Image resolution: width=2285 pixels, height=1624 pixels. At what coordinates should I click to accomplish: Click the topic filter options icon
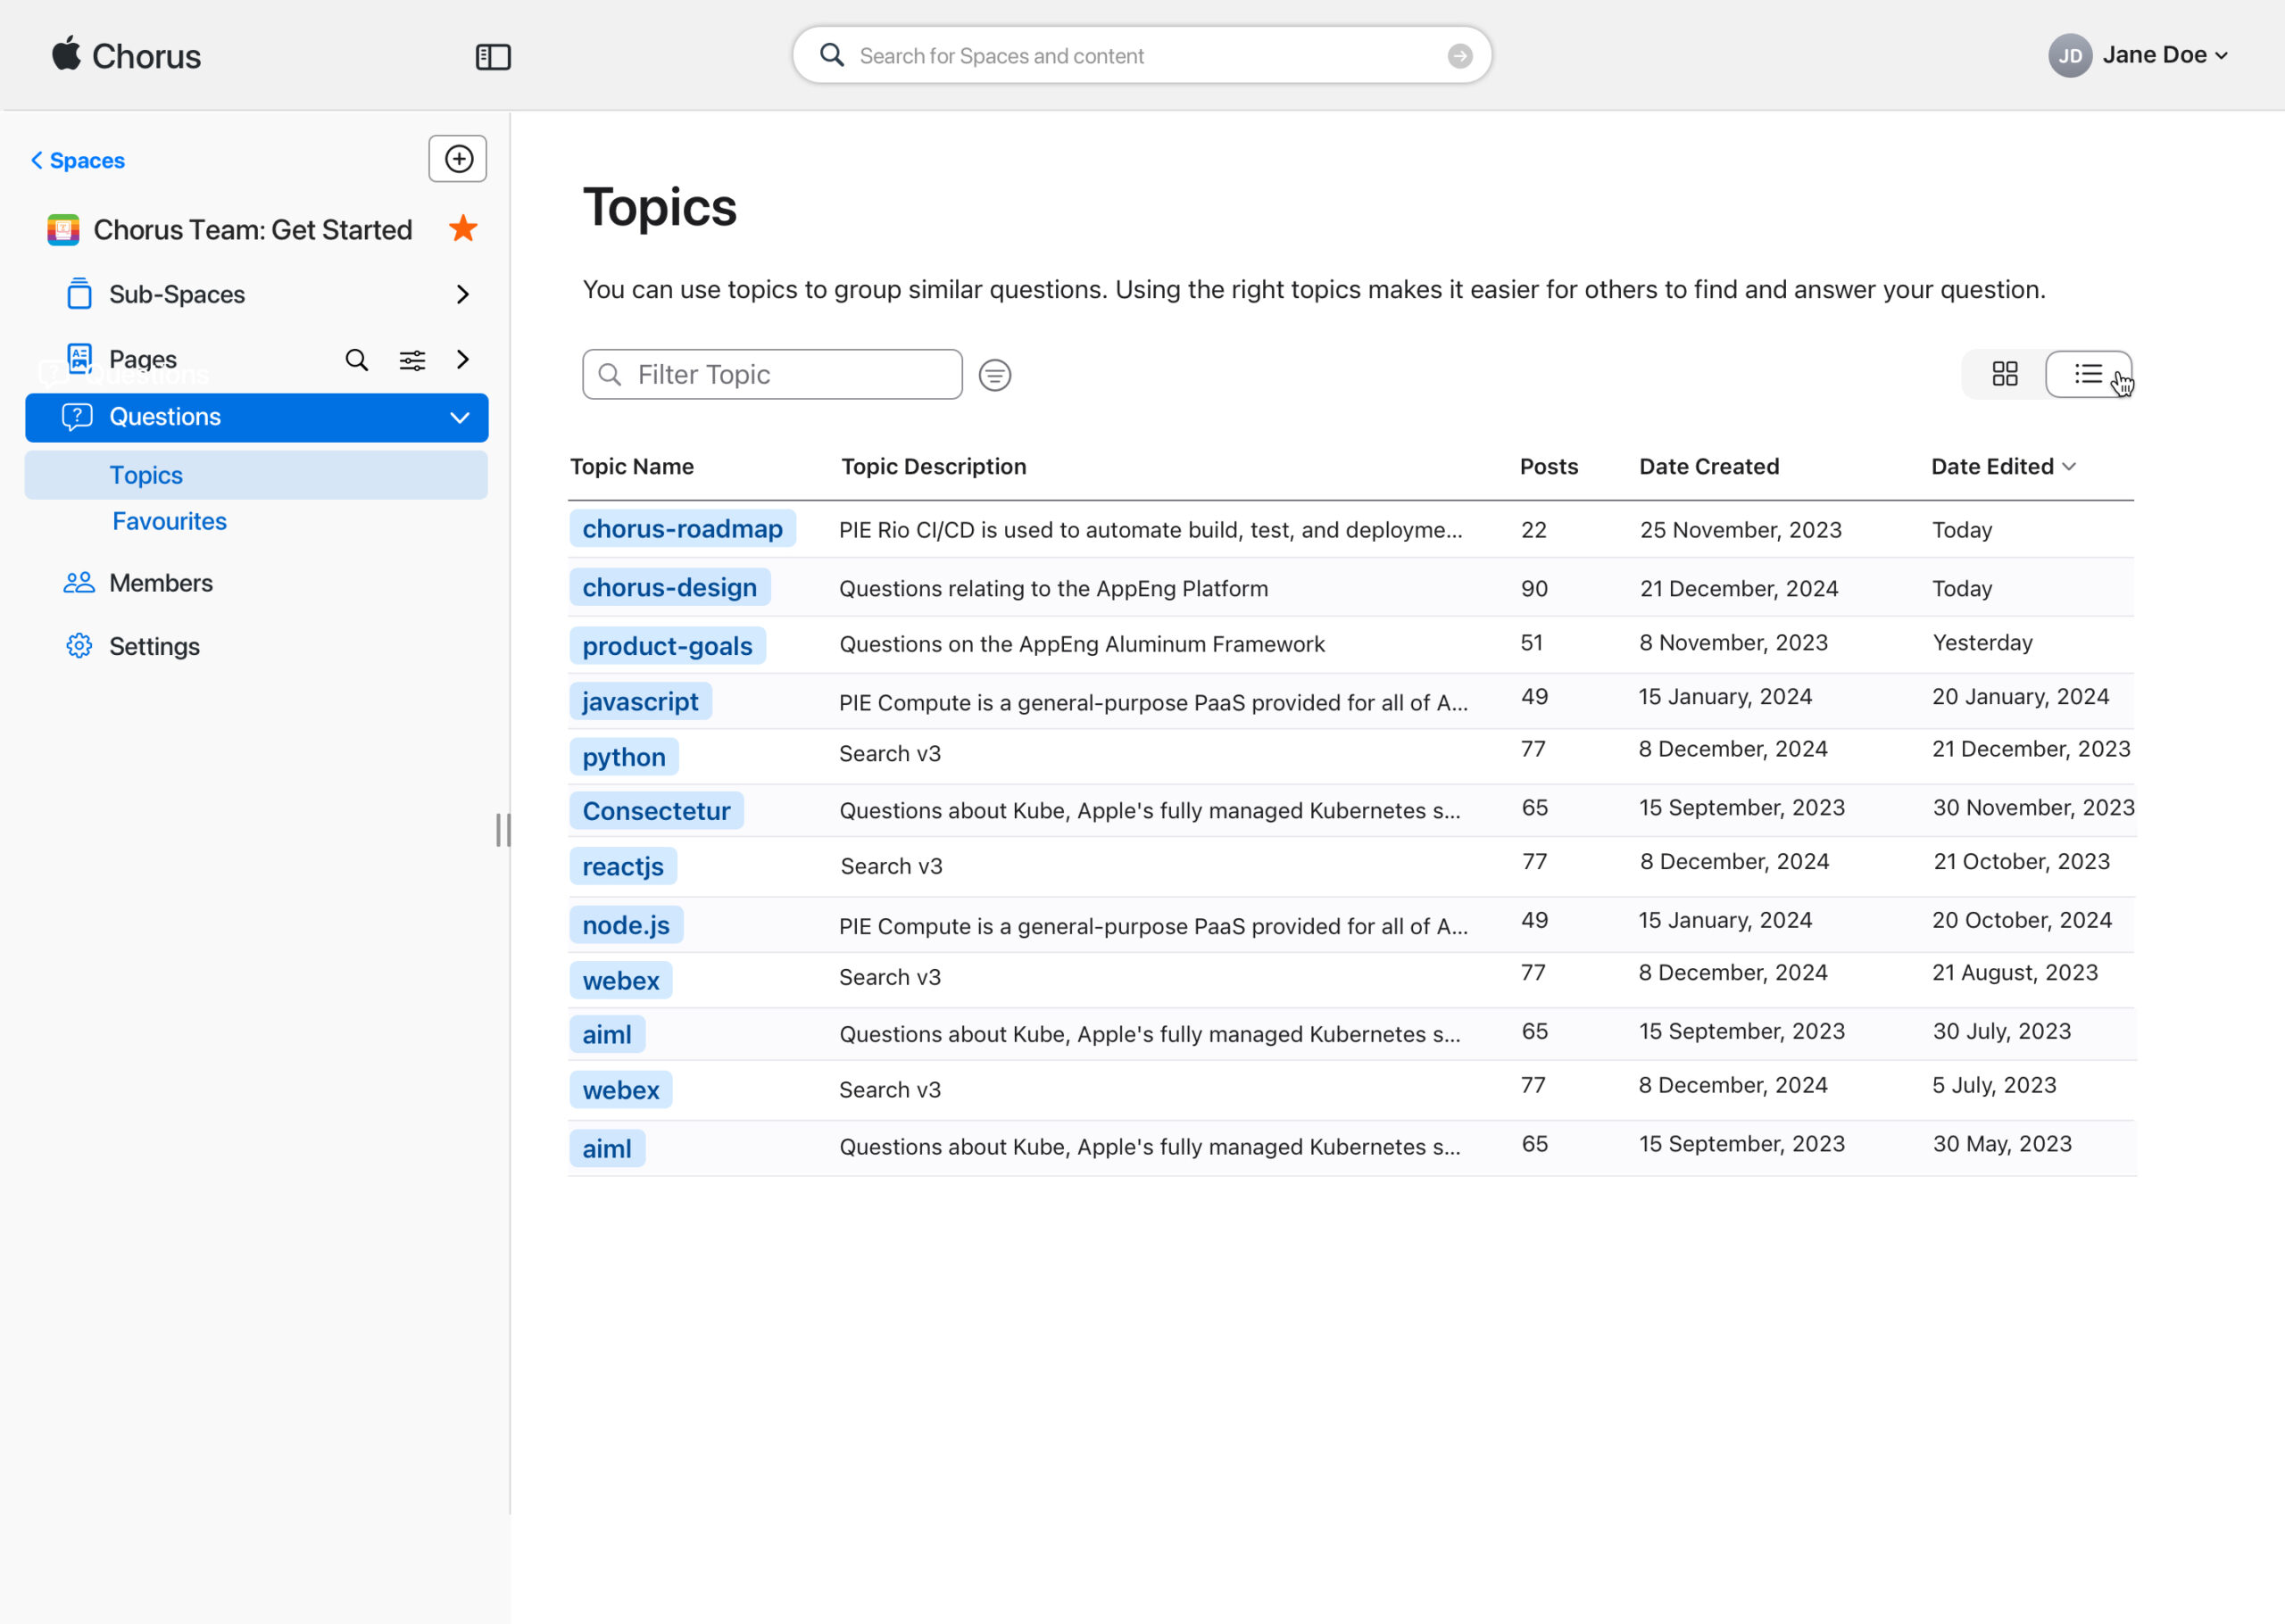click(994, 375)
